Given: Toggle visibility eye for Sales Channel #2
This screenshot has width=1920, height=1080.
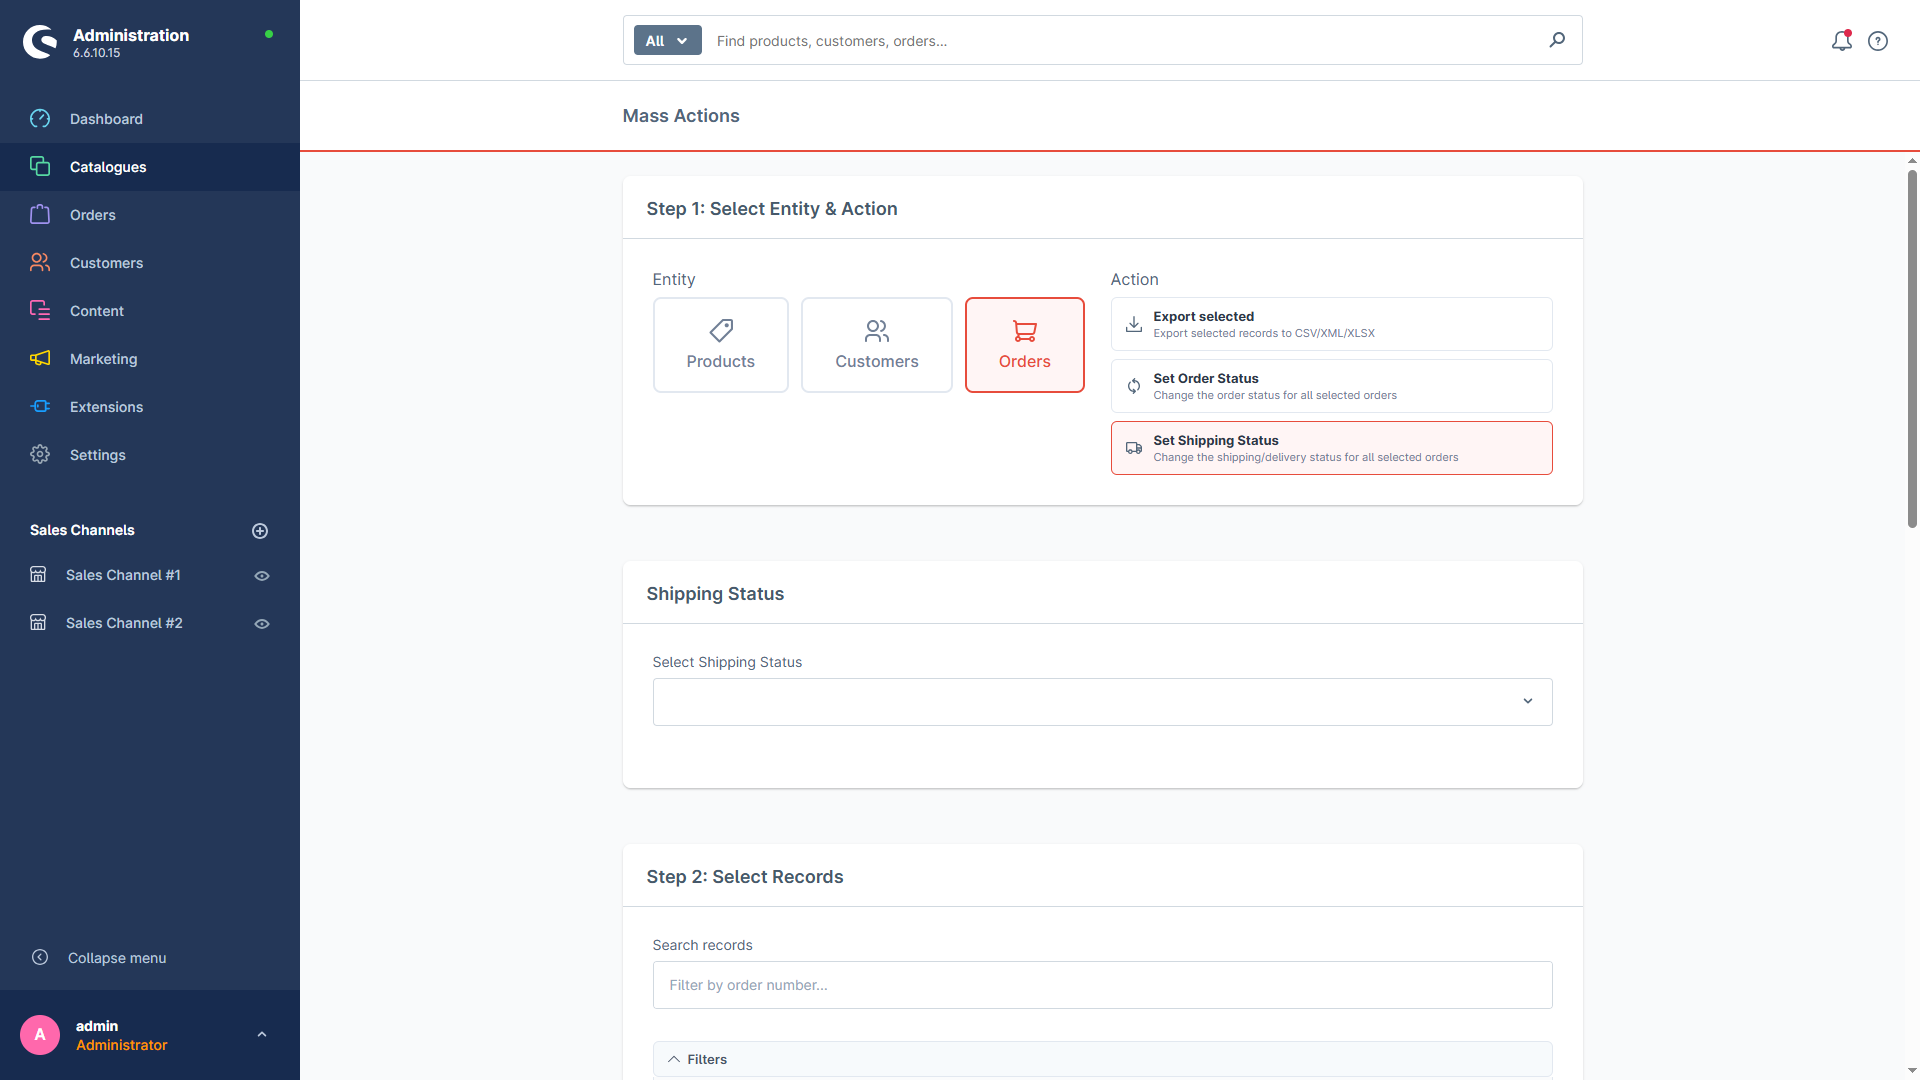Looking at the screenshot, I should 262,624.
